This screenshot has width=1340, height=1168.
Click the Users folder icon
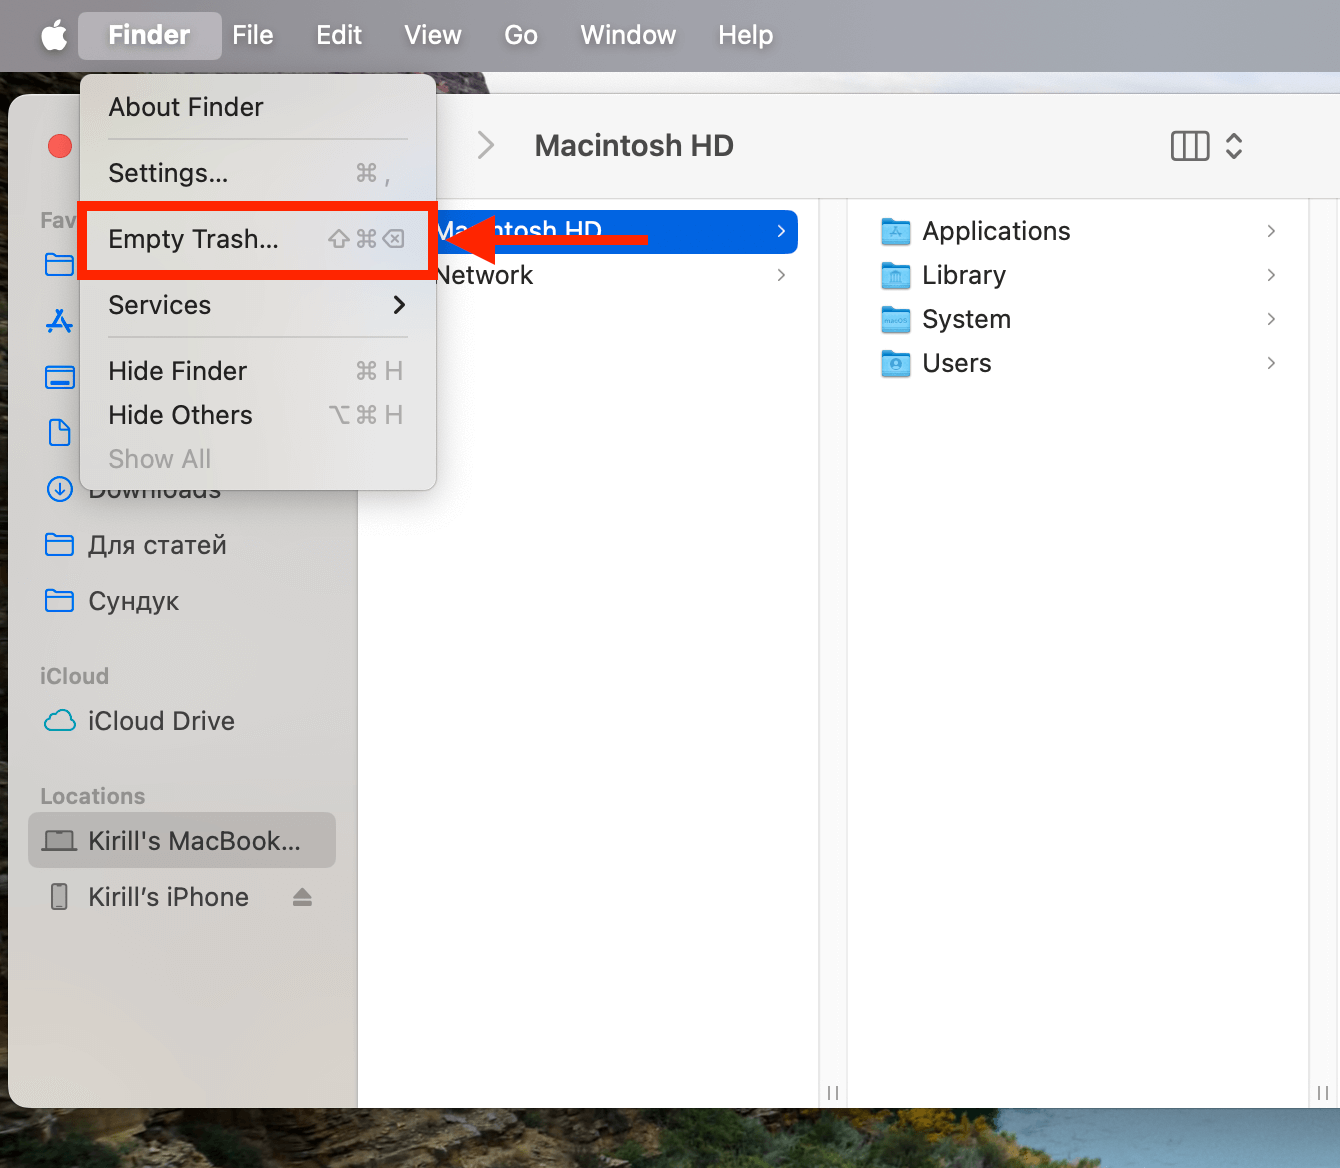point(895,363)
